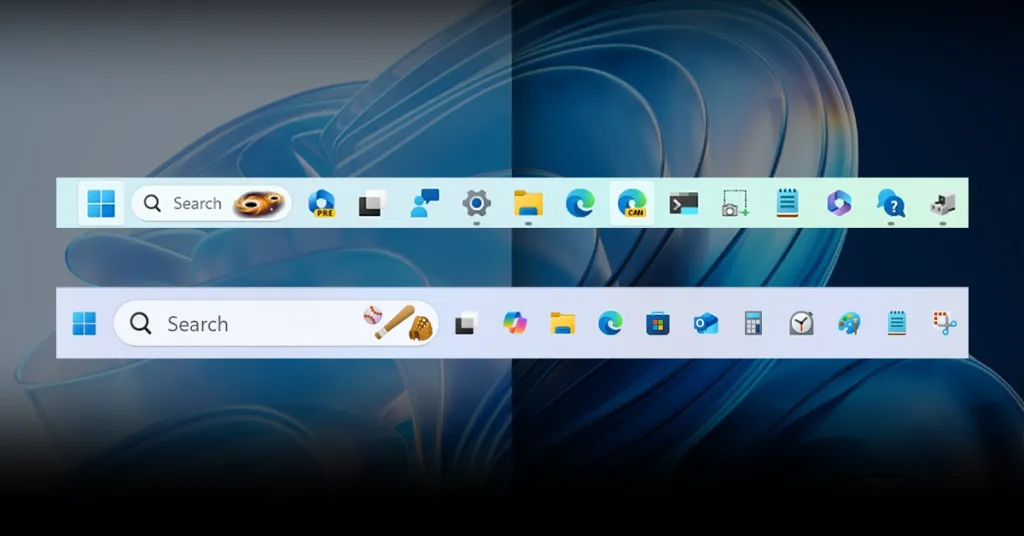Launch the Calculator app

[x=753, y=323]
